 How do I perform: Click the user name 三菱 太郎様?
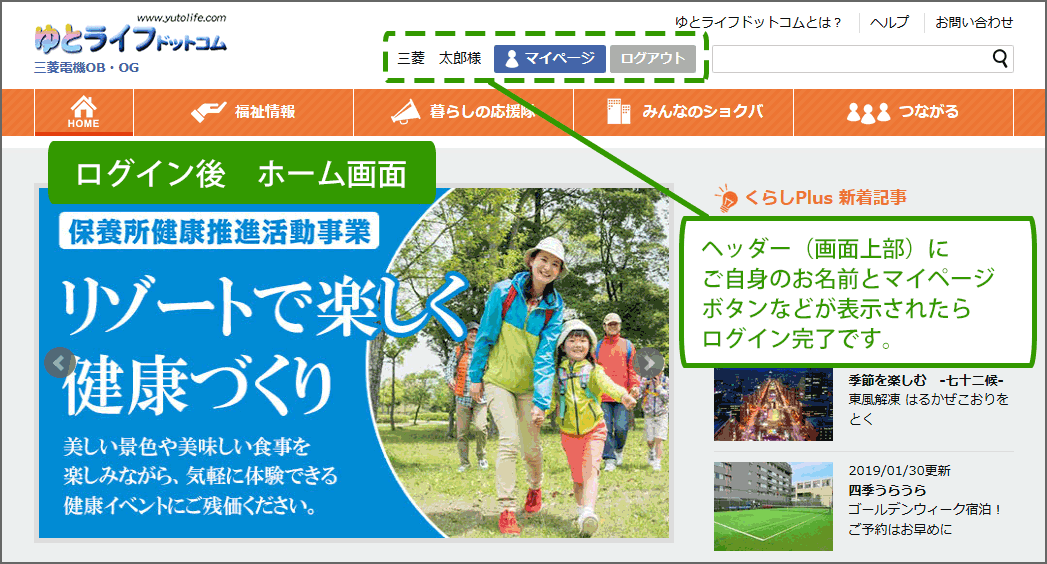[x=439, y=59]
